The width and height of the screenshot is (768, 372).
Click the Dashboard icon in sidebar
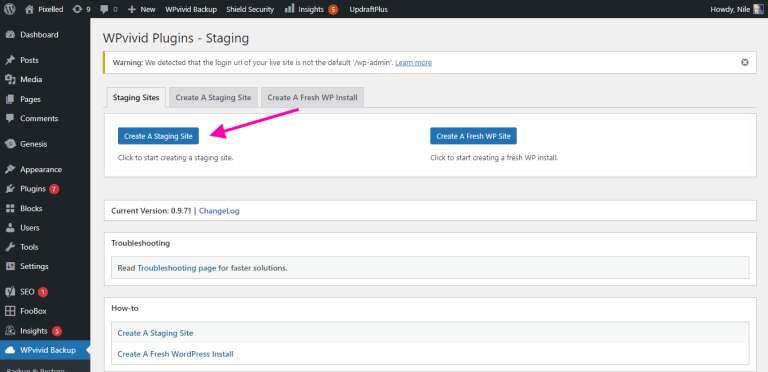(10, 35)
